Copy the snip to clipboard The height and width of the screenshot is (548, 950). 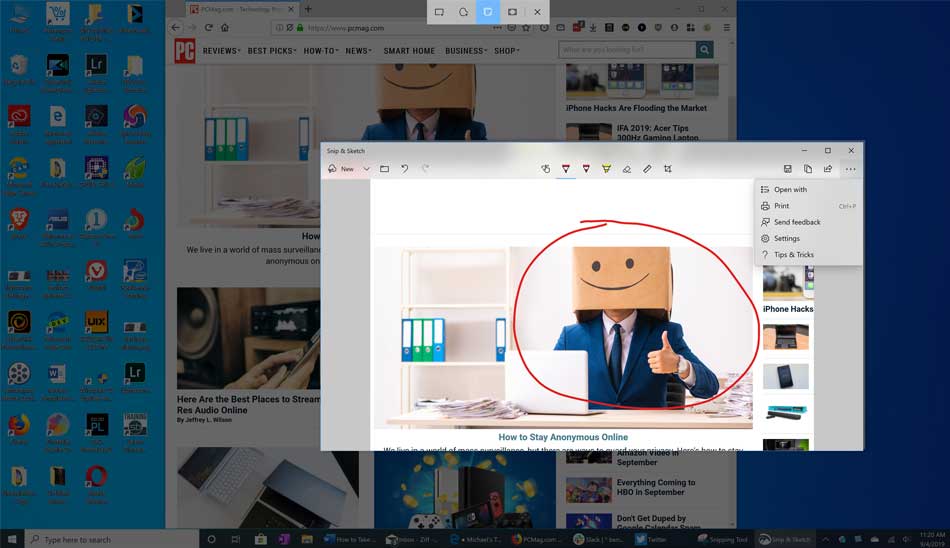tap(808, 169)
